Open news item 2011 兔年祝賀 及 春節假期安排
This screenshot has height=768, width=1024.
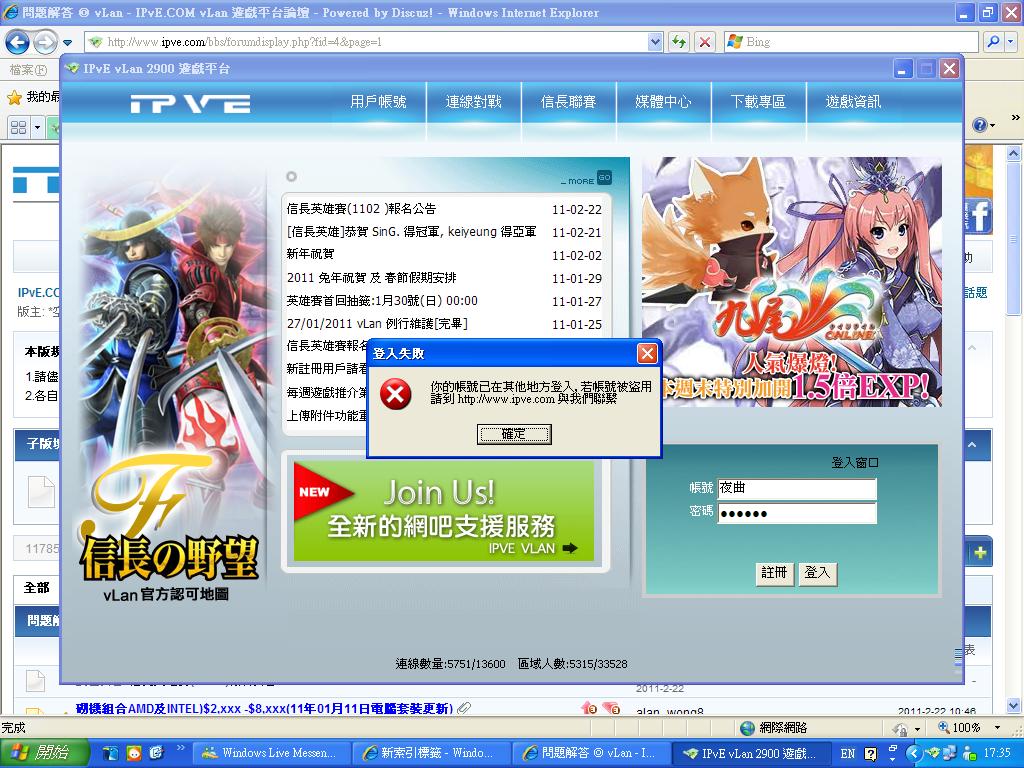pyautogui.click(x=372, y=278)
